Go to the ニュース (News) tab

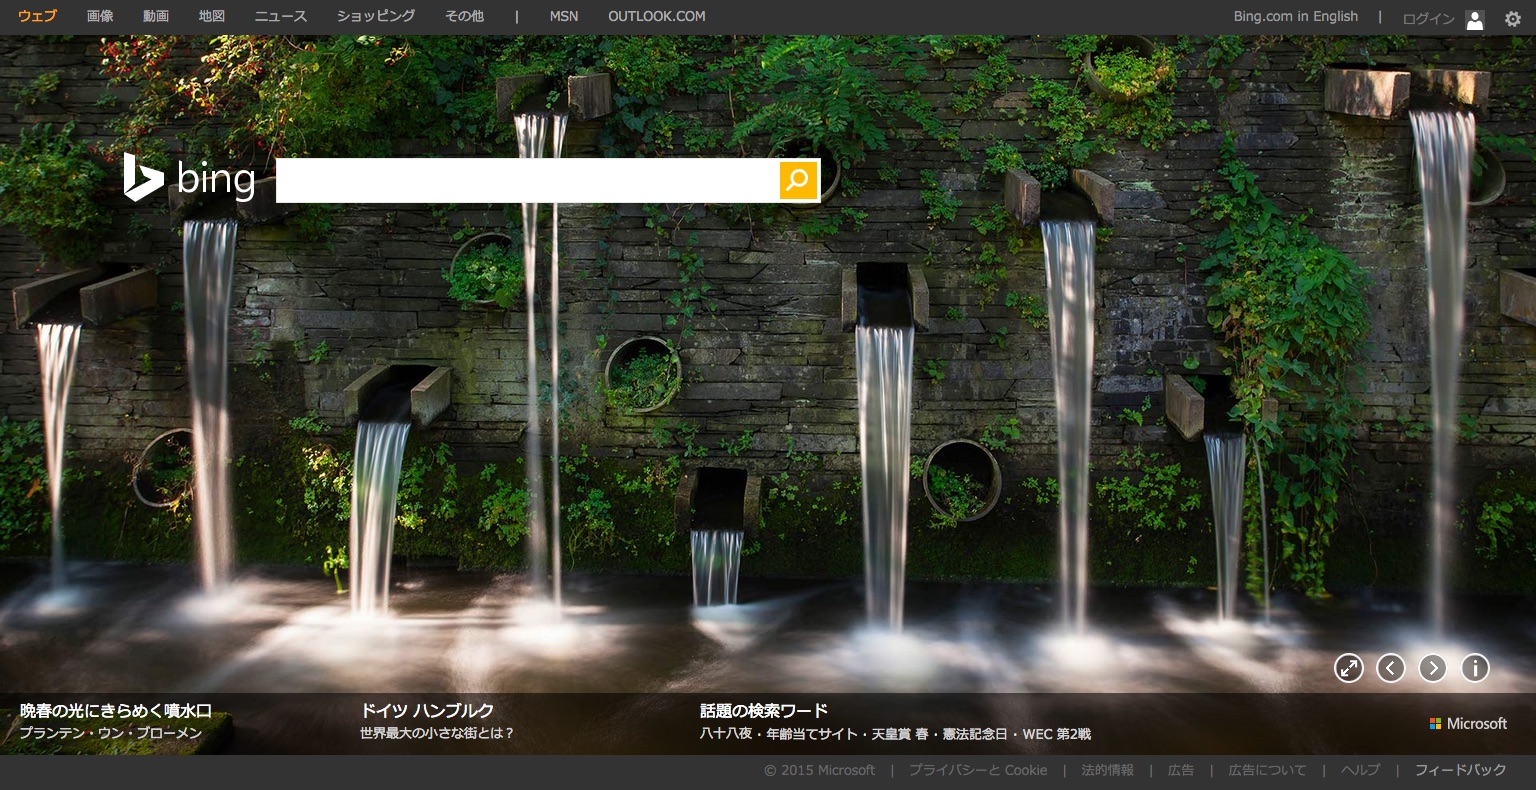[x=281, y=16]
